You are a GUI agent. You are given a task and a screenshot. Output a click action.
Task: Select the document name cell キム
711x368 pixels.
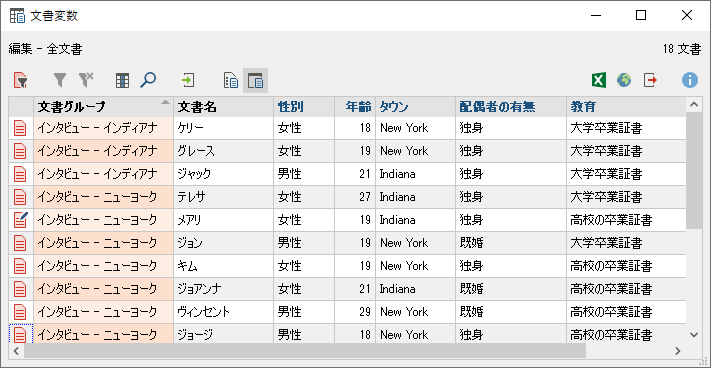[x=224, y=266]
